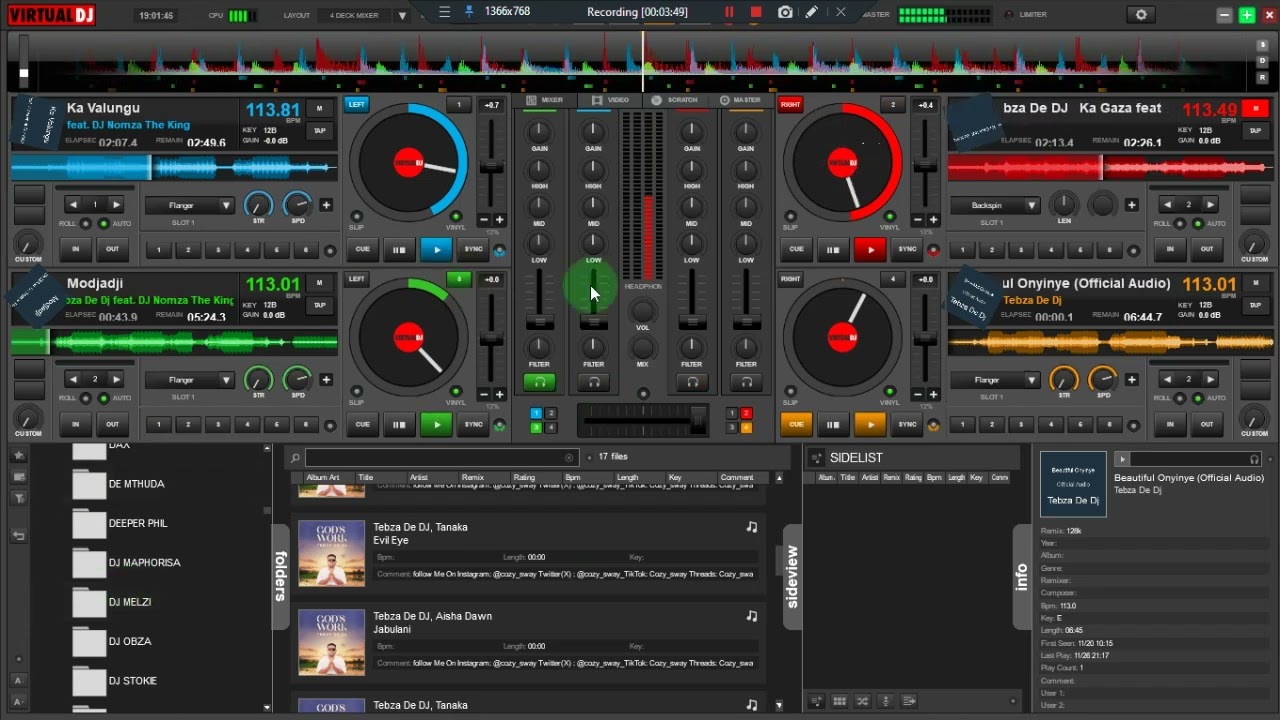Screen dimensions: 1280x720
Task: Toggle headphone cue on the red mixer channel
Action: pyautogui.click(x=692, y=382)
